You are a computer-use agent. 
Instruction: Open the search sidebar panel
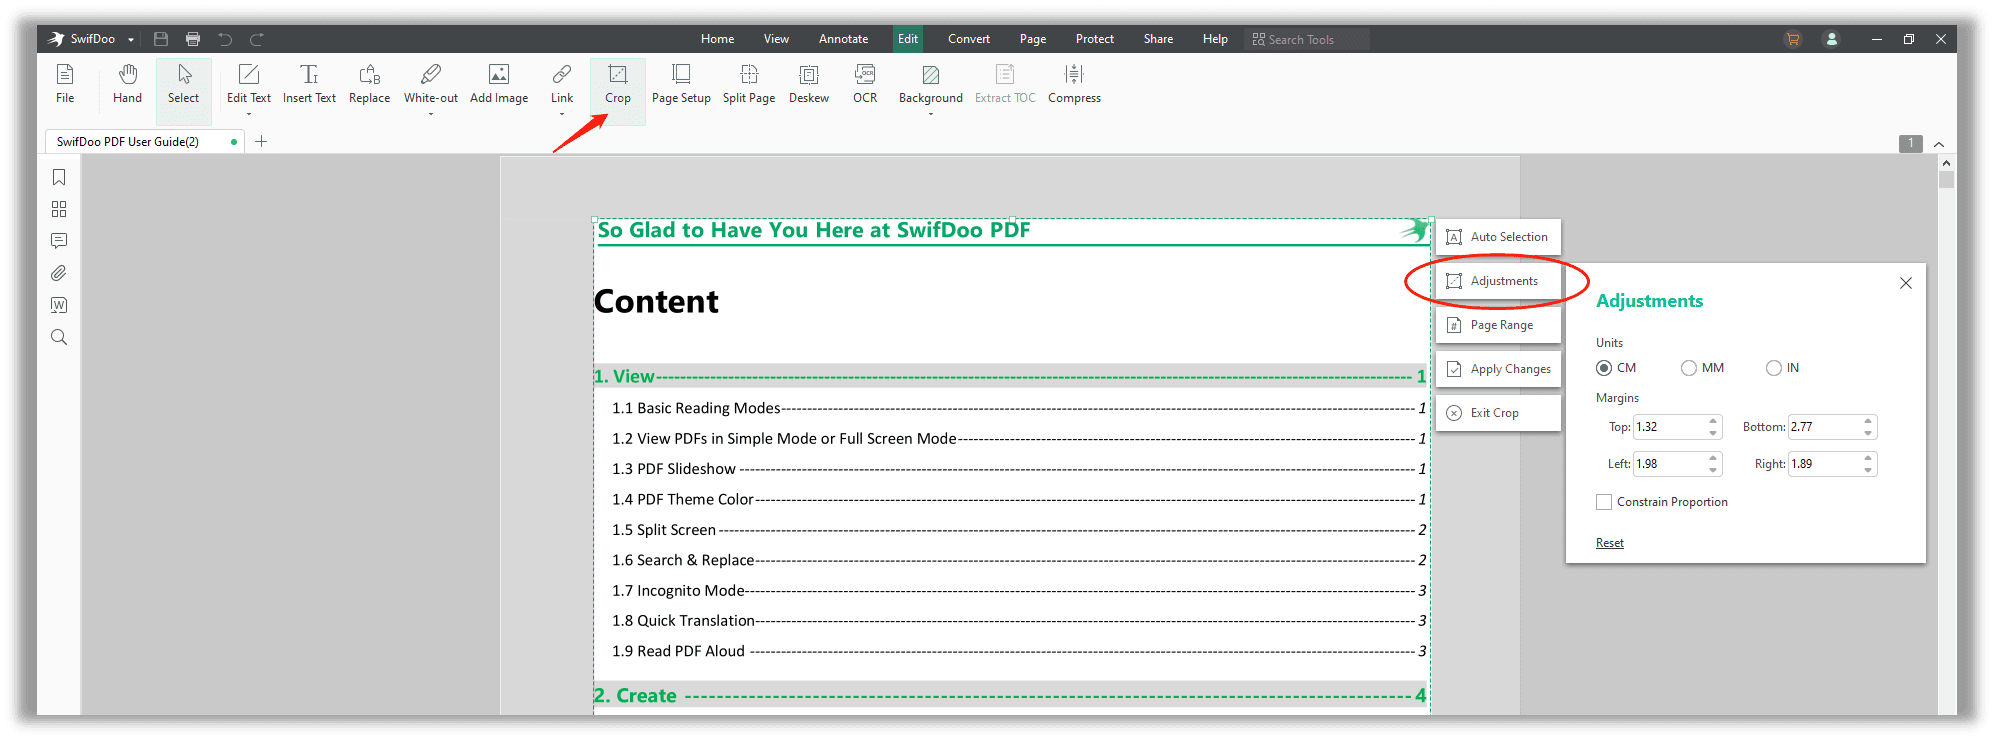59,337
